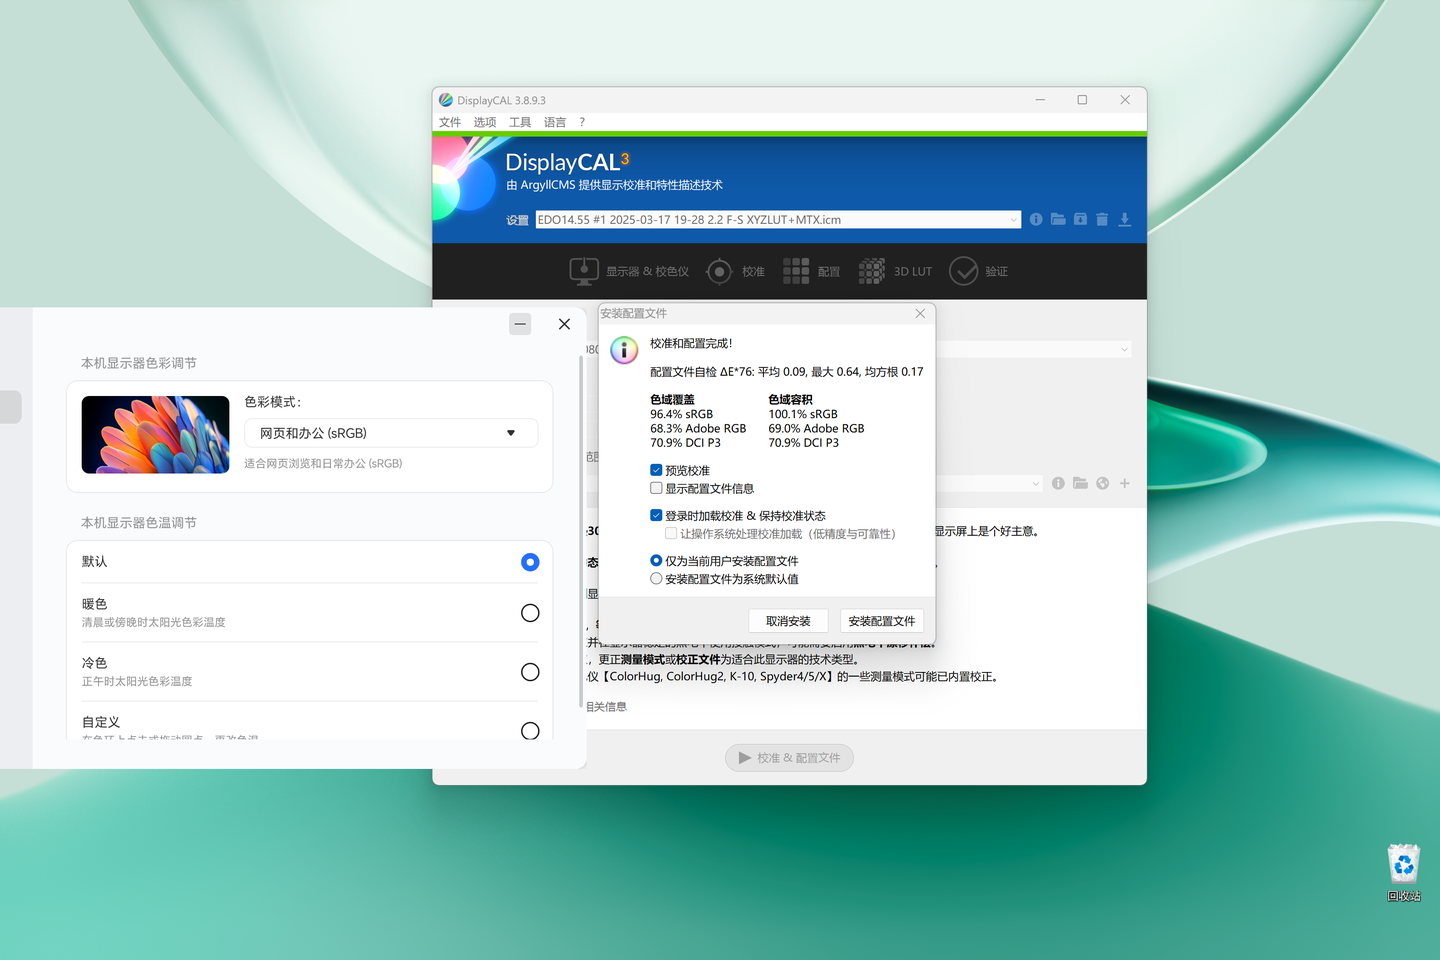Click the grey info icon in correction row
The width and height of the screenshot is (1440, 960).
1058,483
